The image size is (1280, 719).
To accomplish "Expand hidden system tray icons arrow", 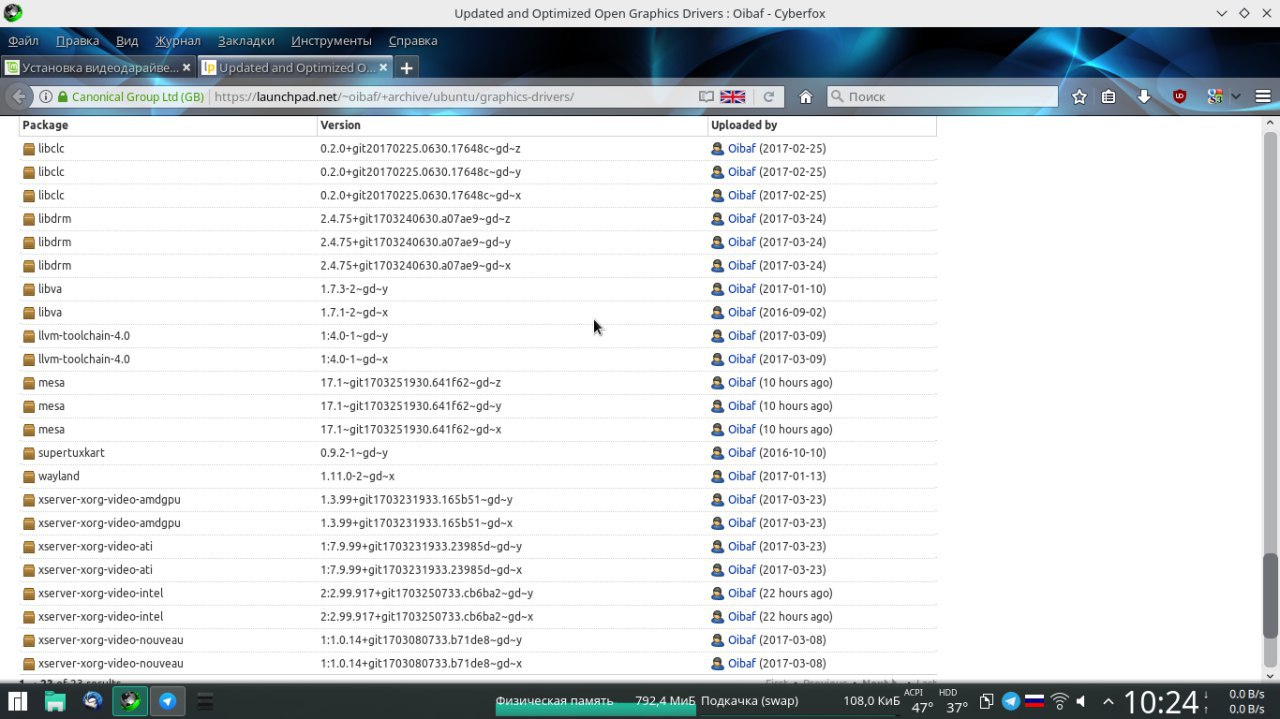I will [x=1108, y=701].
